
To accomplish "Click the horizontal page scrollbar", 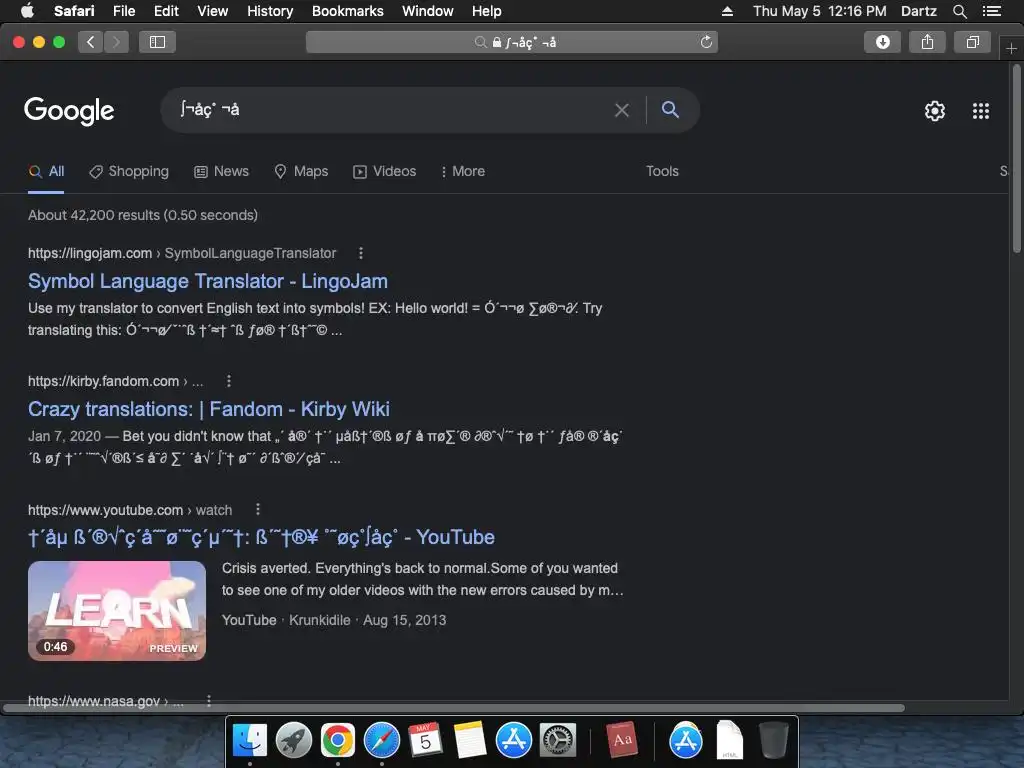I will (454, 708).
